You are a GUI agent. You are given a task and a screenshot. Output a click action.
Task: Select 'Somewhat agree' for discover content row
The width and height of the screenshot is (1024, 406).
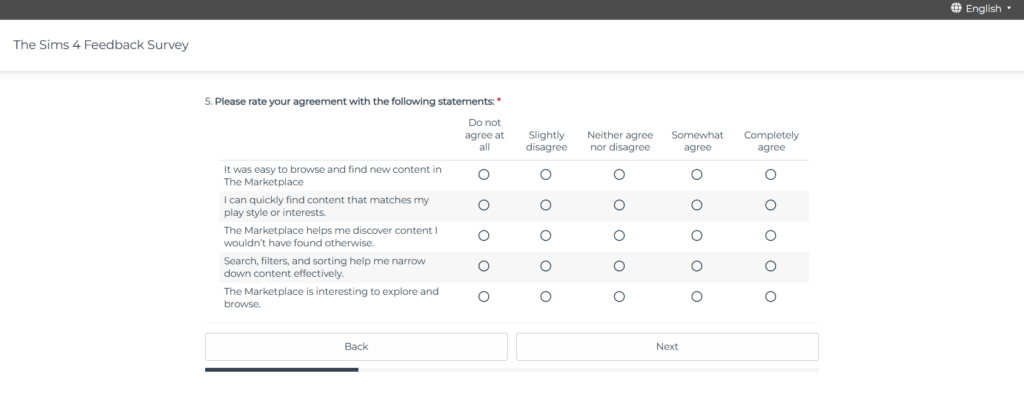pyautogui.click(x=697, y=236)
